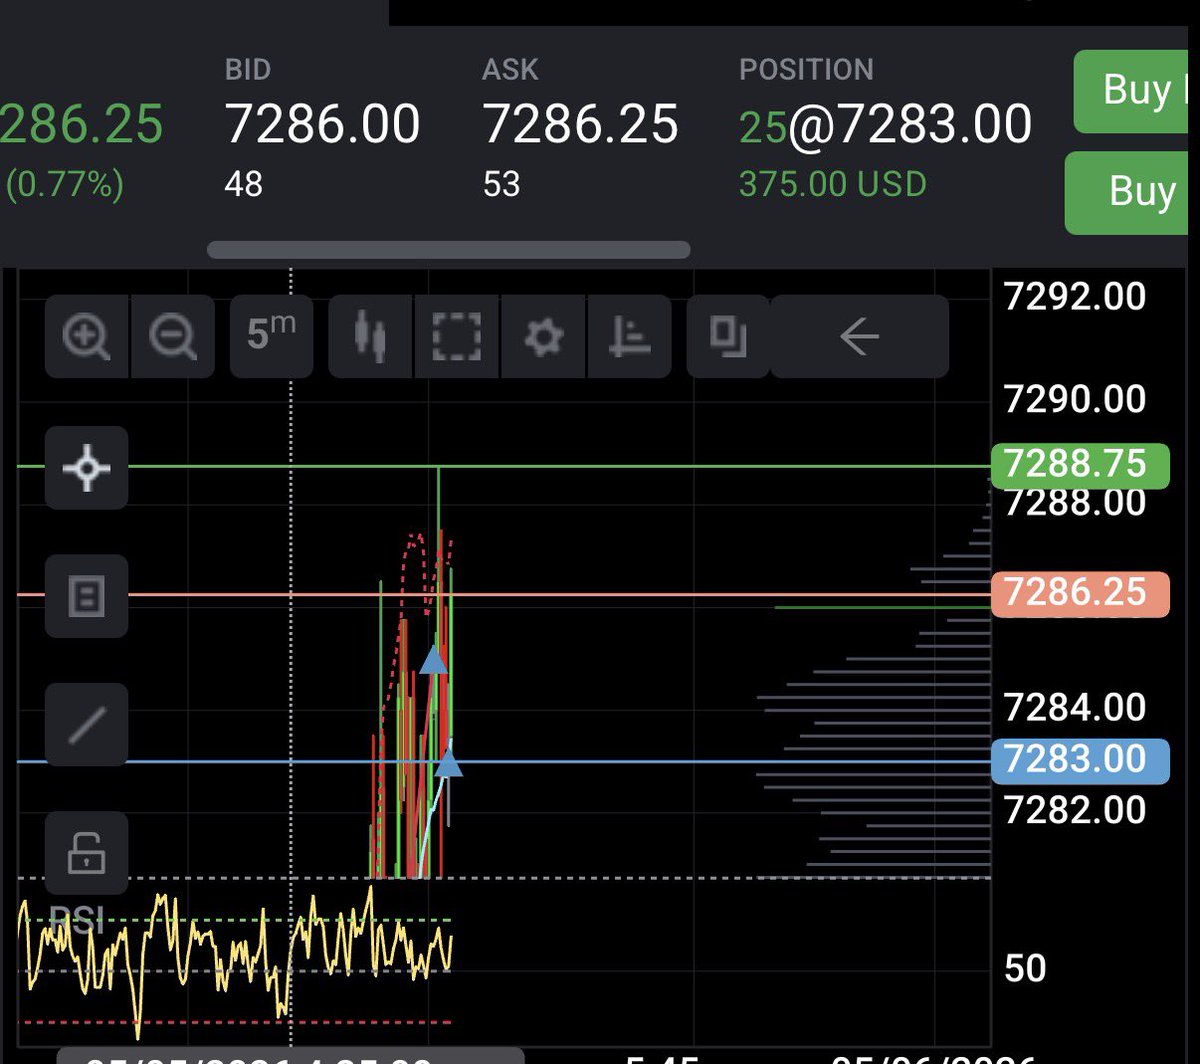
Task: Click the lower blue trade marker triangle
Action: click(x=449, y=762)
